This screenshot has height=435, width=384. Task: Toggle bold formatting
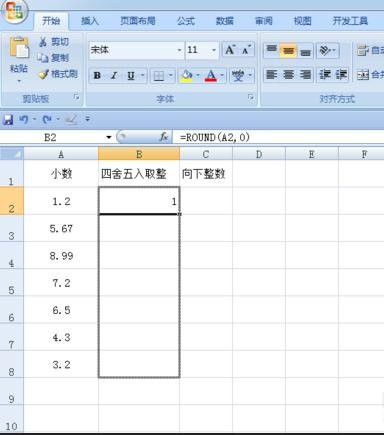97,76
